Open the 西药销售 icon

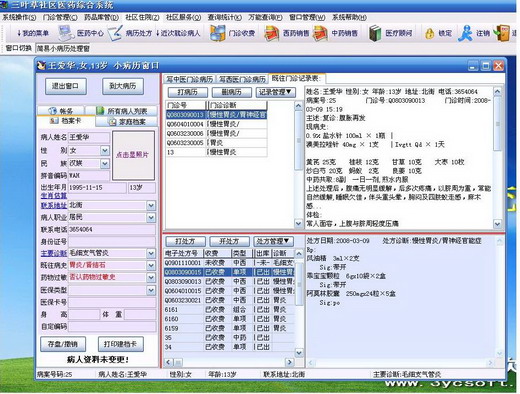271,33
